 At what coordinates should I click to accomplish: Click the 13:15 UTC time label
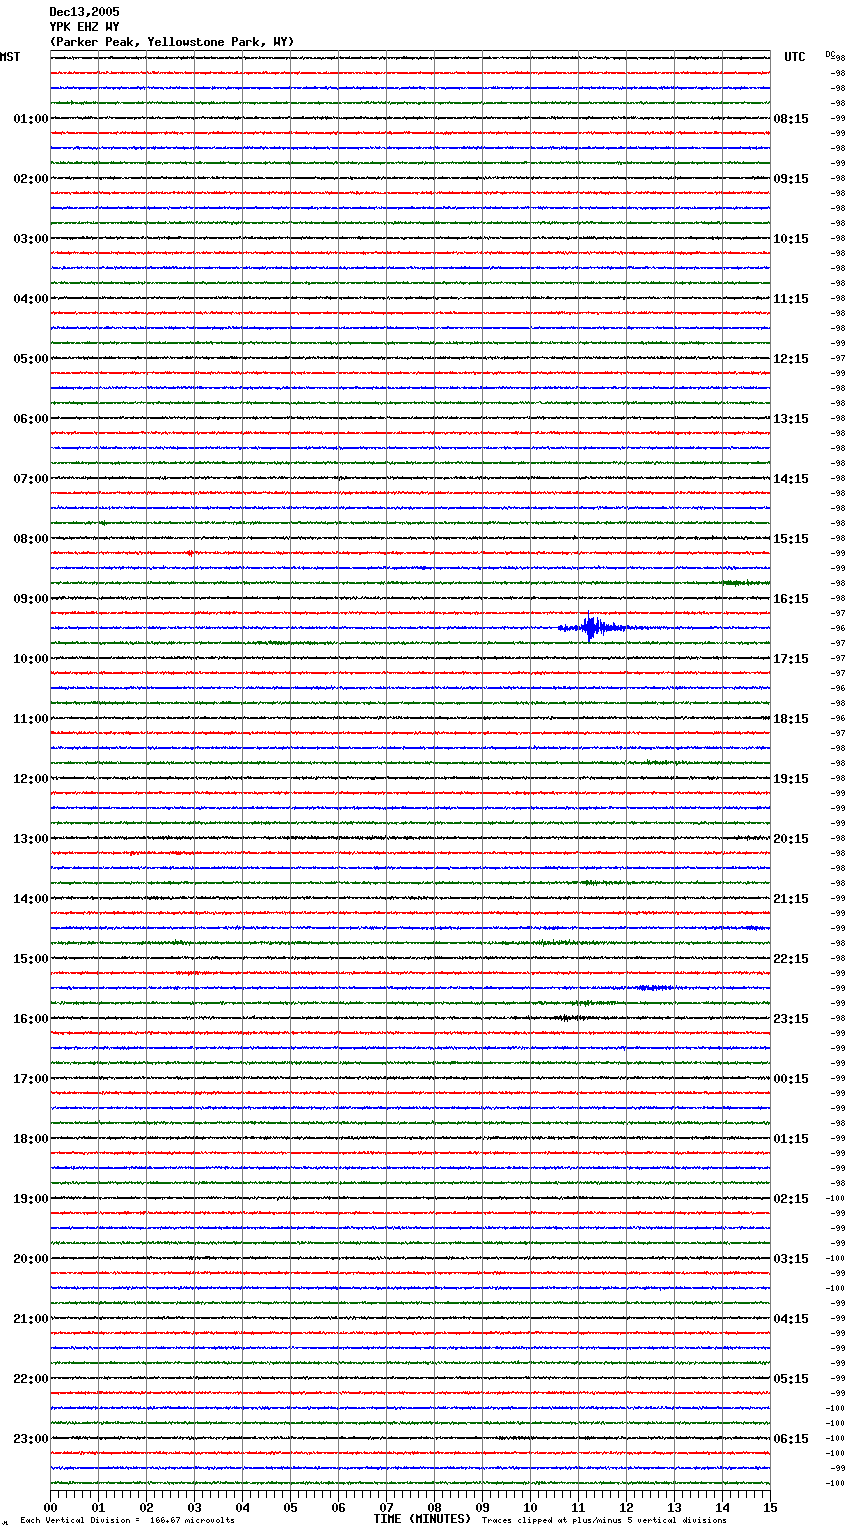click(x=791, y=419)
